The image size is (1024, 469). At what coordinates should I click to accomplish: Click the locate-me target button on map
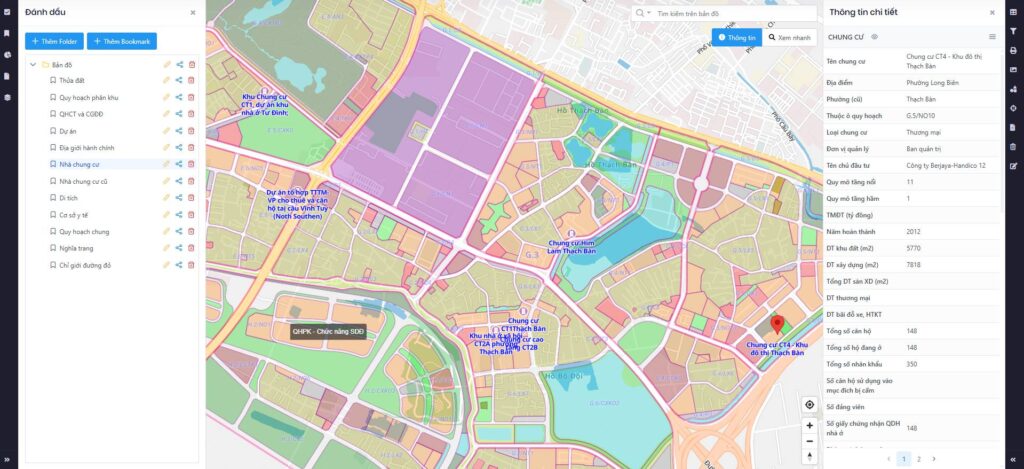[809, 404]
